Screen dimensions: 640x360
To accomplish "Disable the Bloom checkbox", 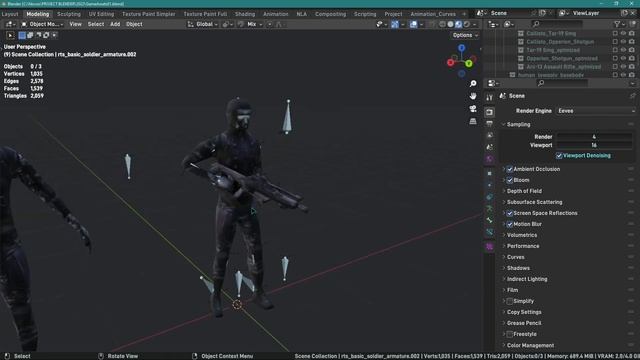I will coord(510,180).
